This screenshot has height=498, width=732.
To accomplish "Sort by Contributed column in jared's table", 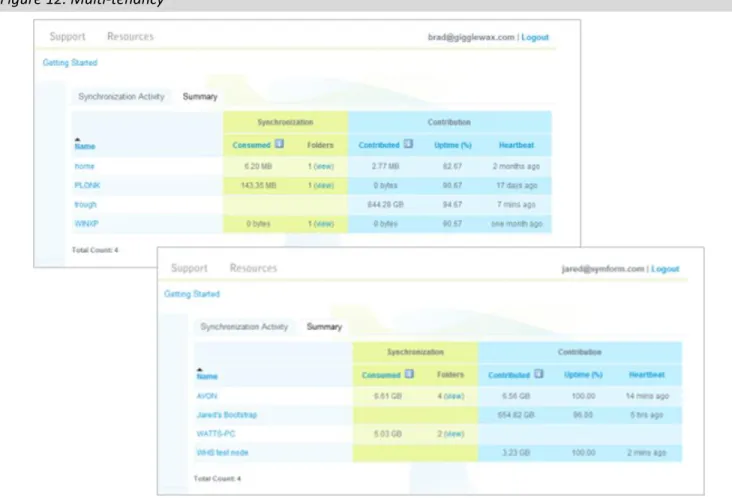I will pos(509,375).
